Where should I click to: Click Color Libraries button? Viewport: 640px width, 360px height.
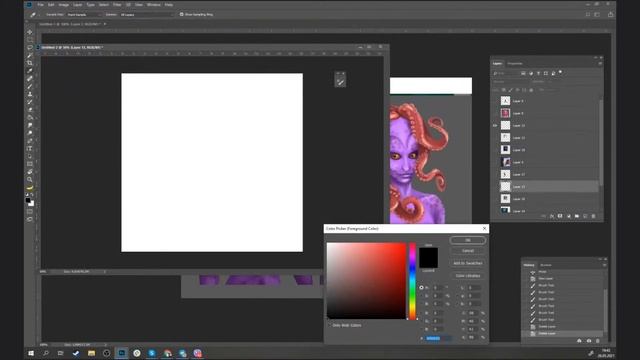(468, 276)
